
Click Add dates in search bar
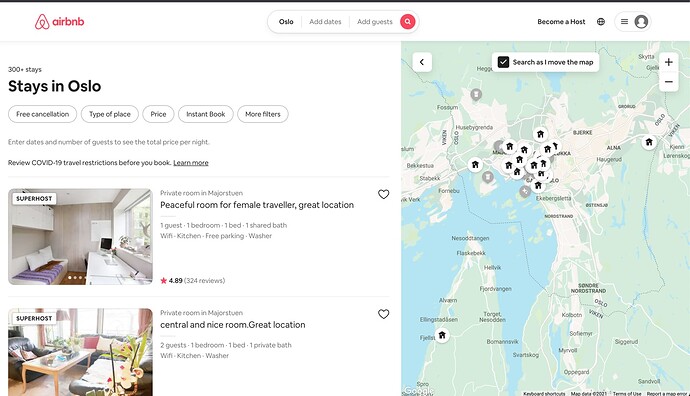coord(325,22)
